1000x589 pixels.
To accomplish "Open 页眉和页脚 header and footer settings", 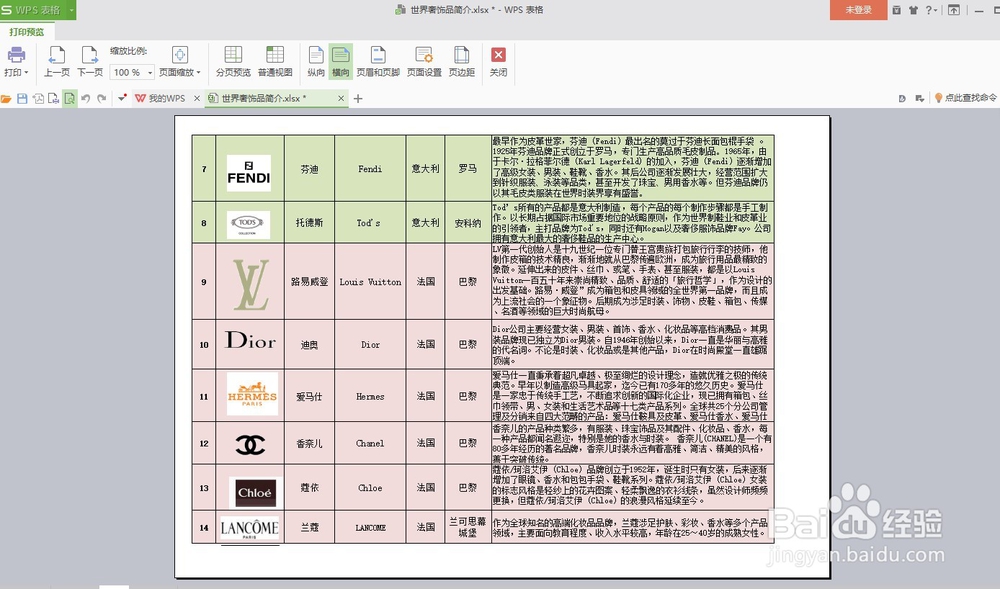I will pos(378,62).
